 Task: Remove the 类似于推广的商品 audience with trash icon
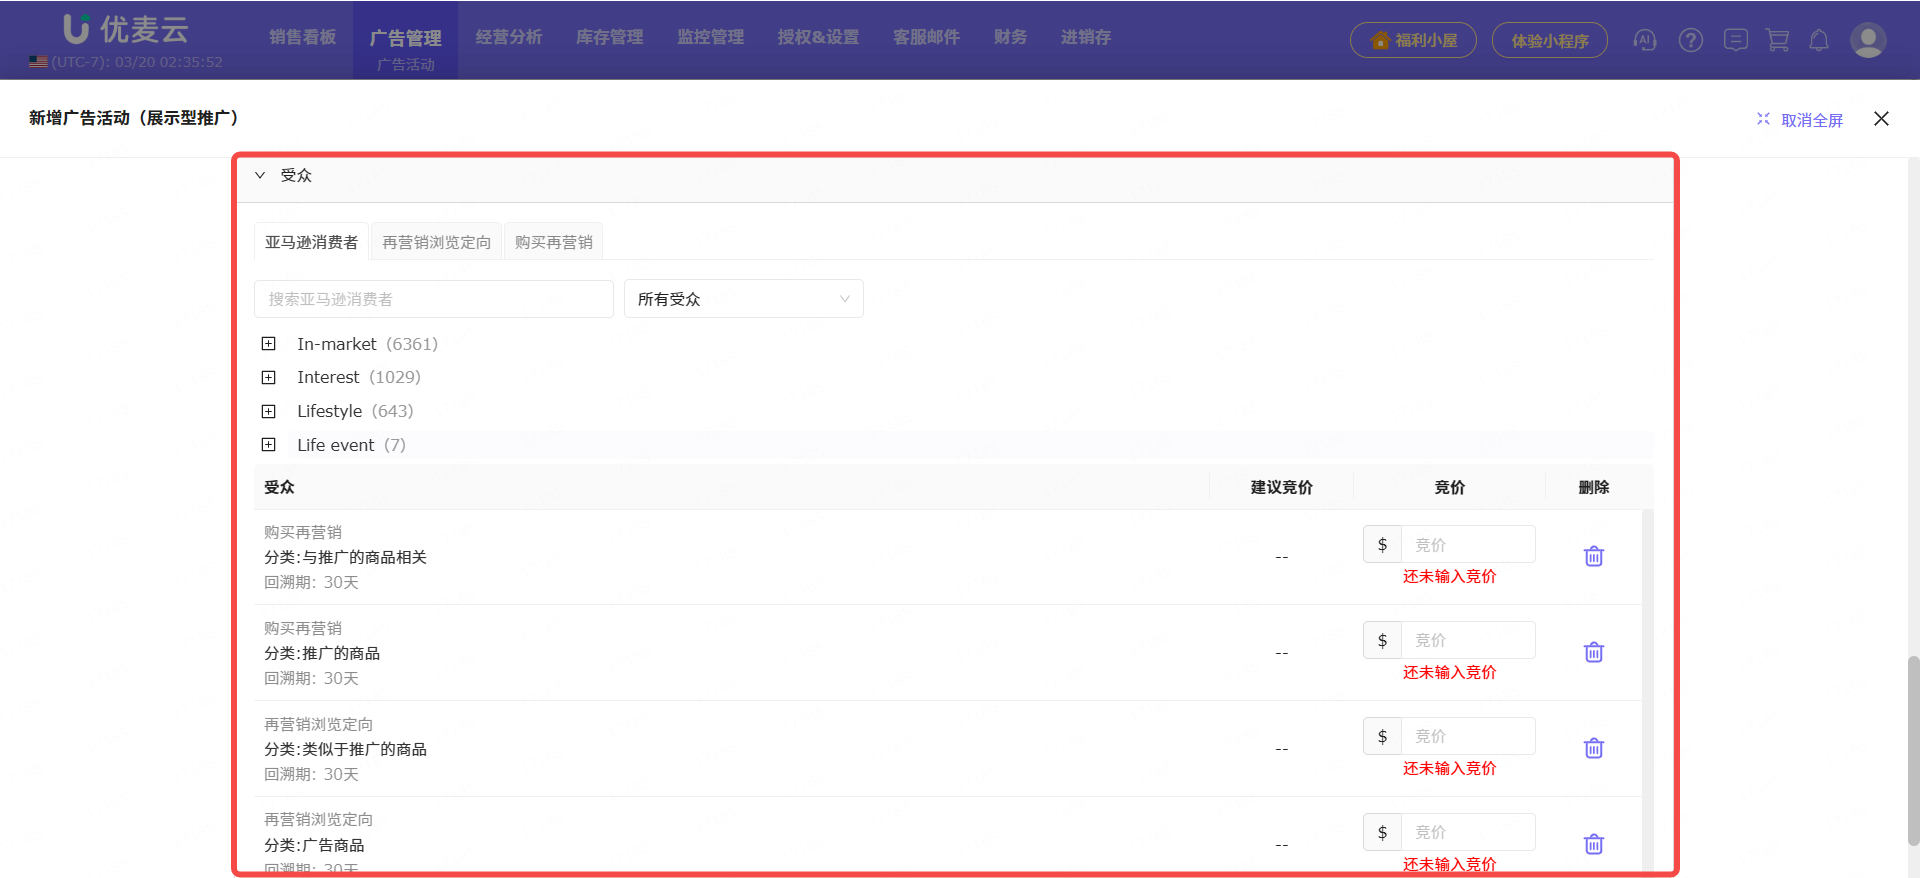point(1593,748)
